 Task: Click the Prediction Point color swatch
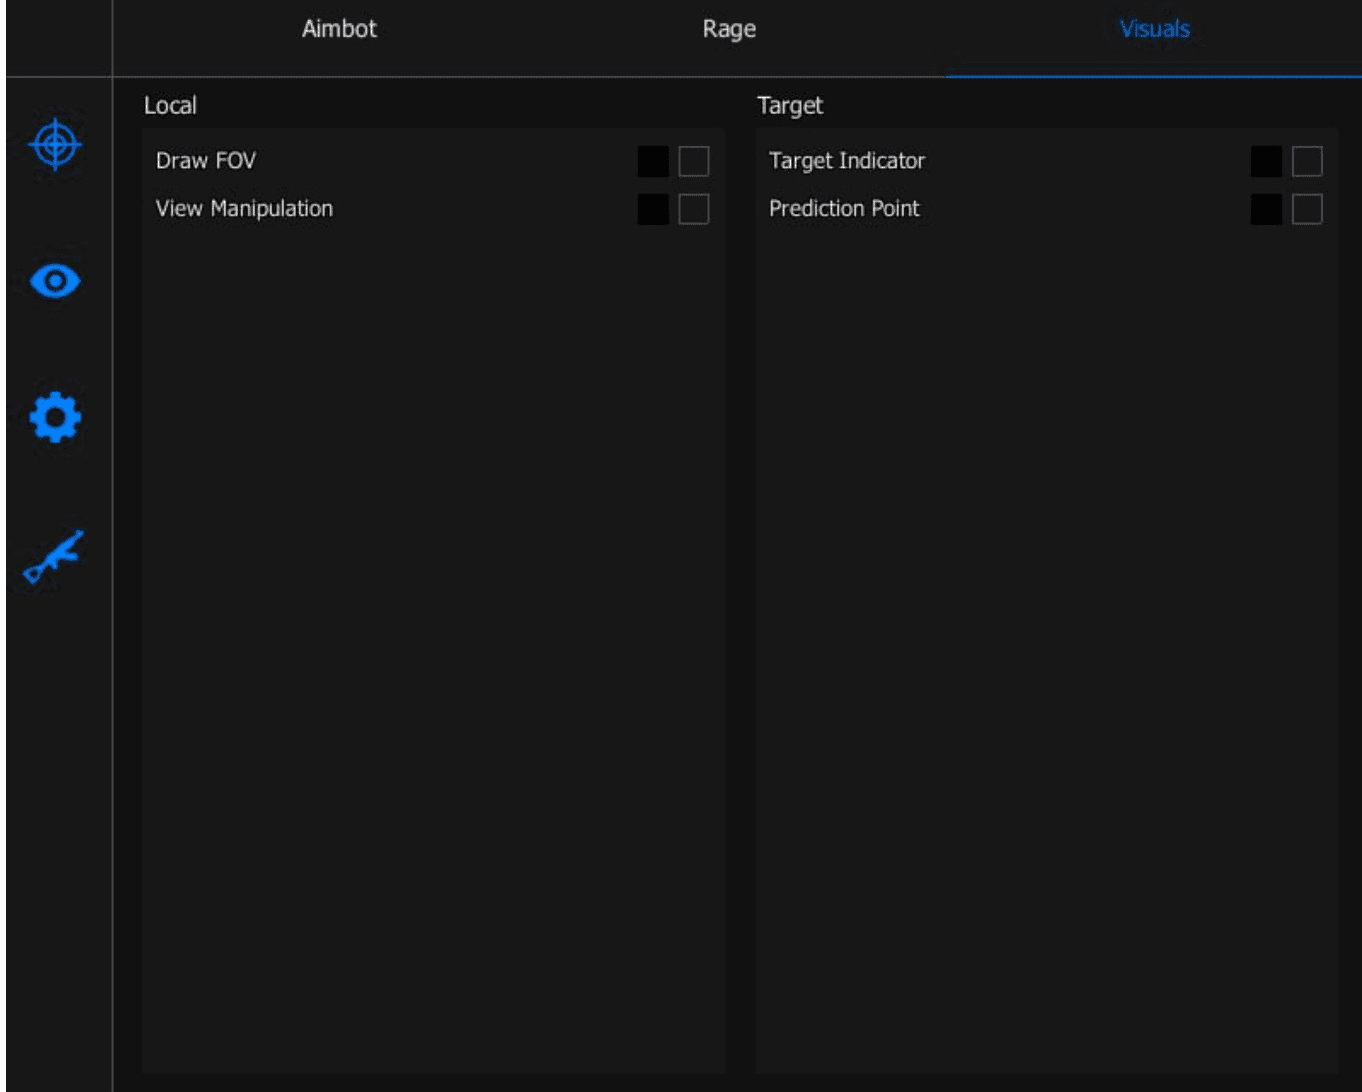pos(1266,209)
